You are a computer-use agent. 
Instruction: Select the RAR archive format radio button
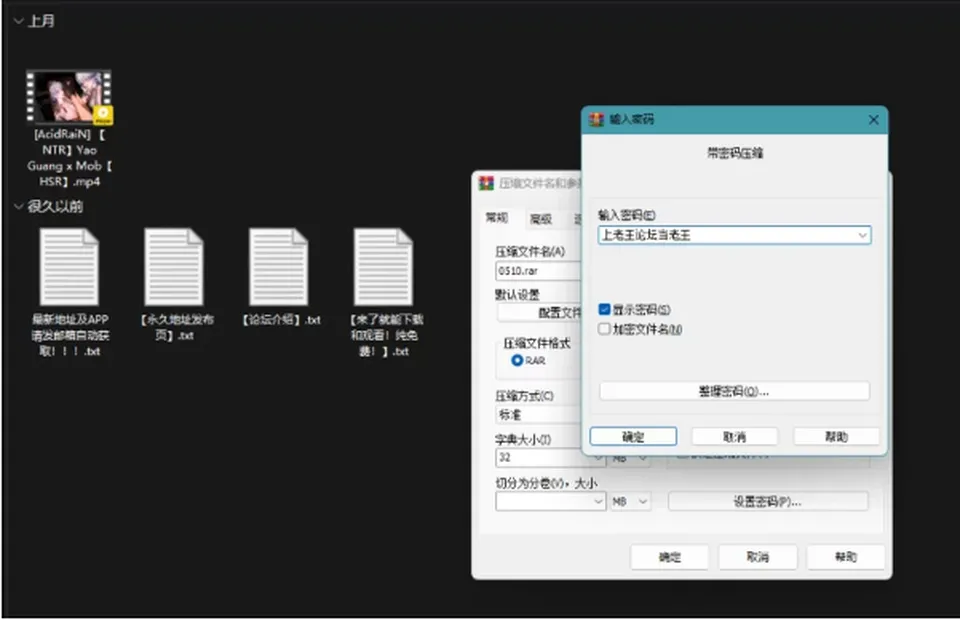point(517,360)
